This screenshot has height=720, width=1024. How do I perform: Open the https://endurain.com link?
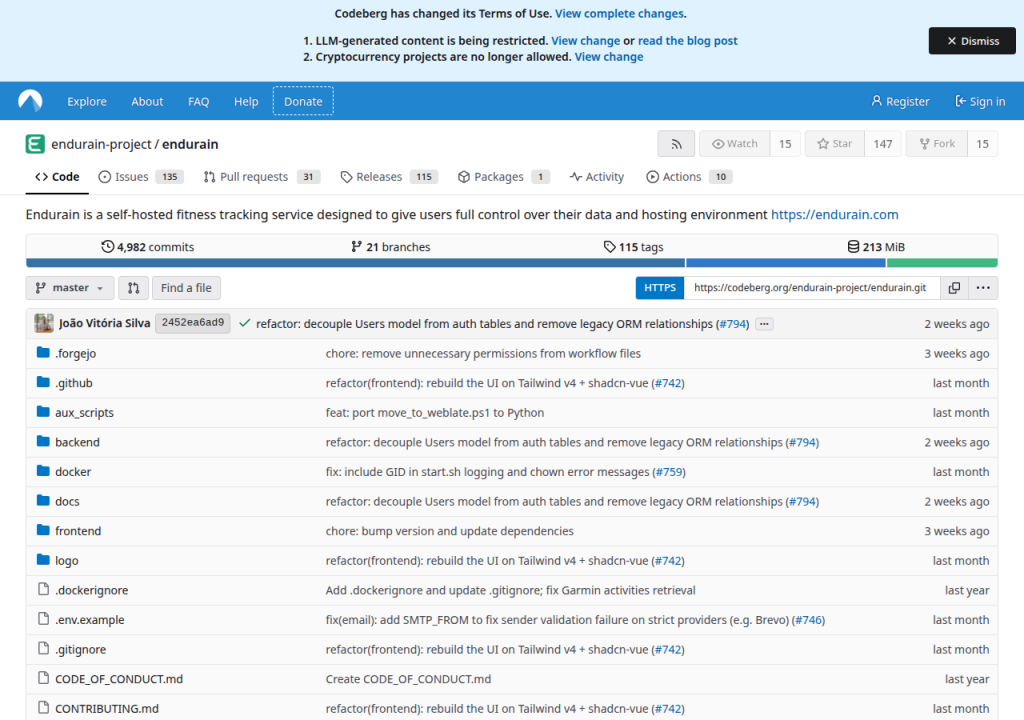coord(835,214)
